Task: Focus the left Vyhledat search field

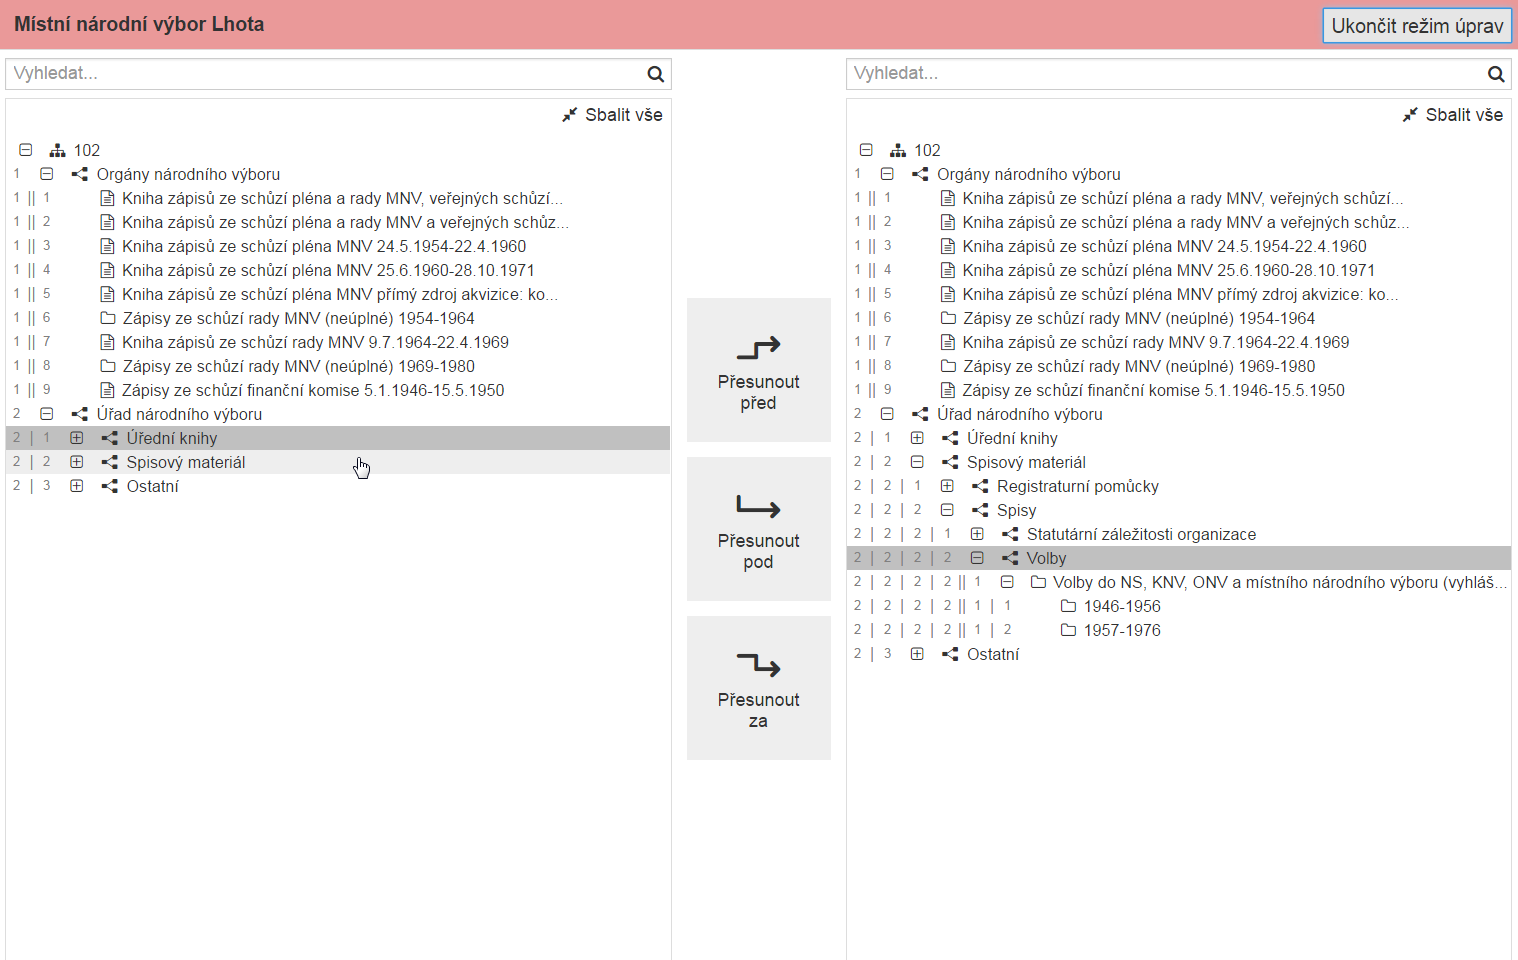Action: [x=325, y=74]
